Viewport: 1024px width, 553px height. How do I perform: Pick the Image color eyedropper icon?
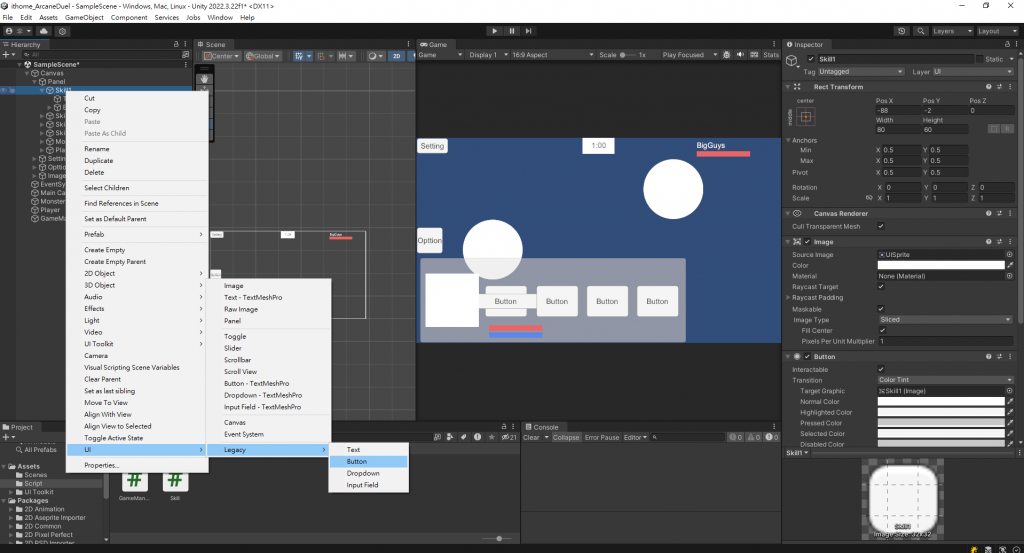point(1010,265)
